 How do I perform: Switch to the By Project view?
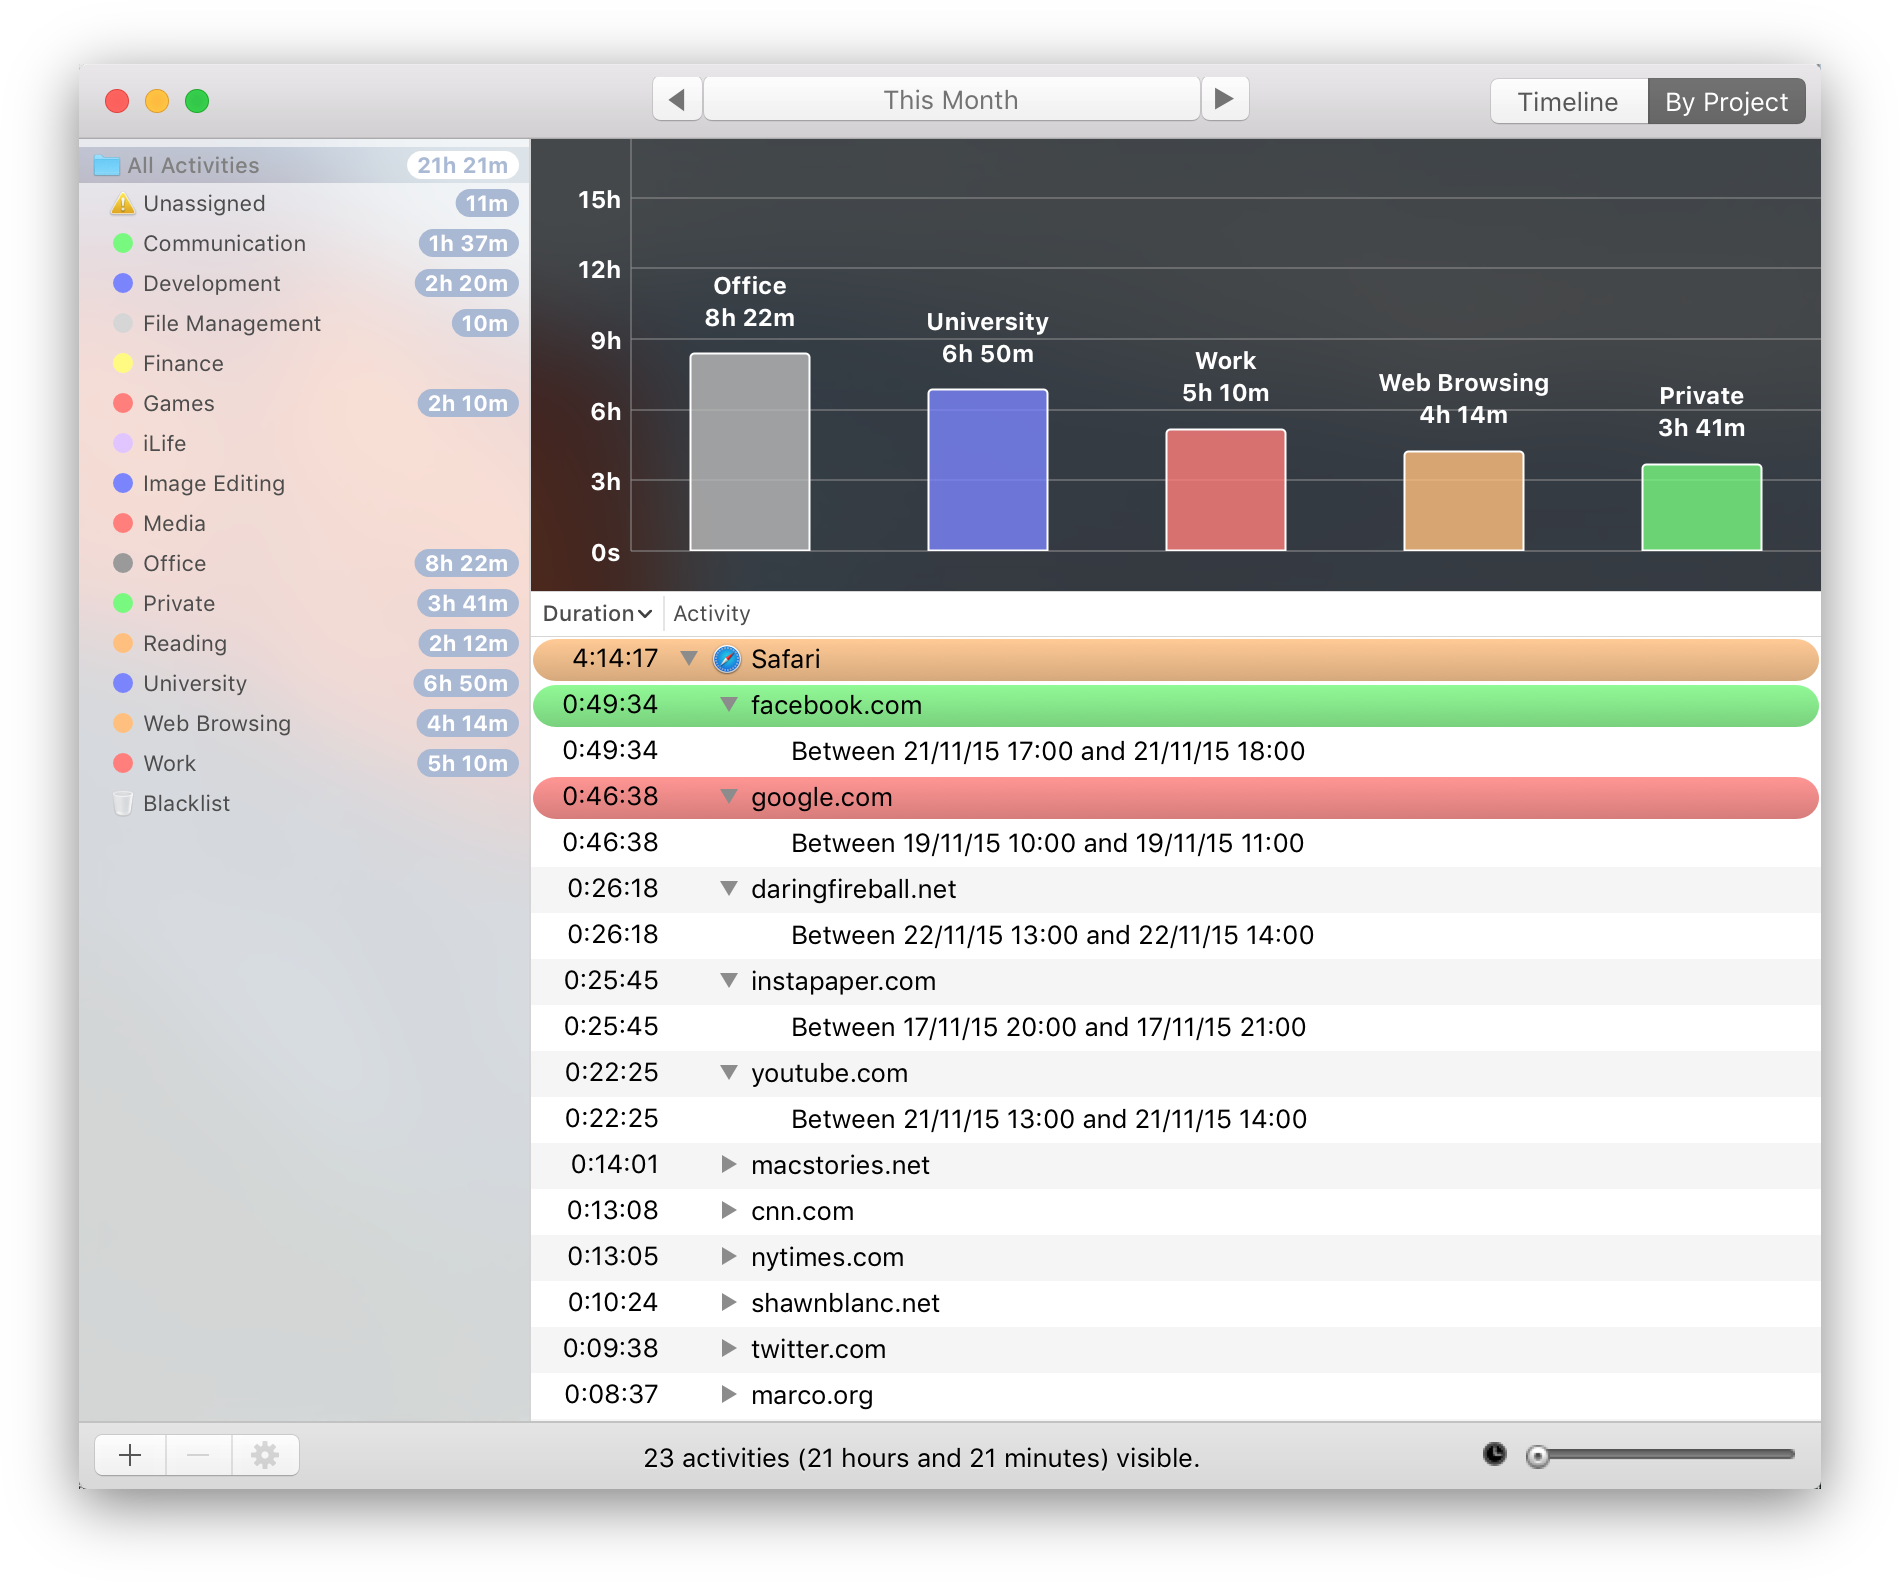(1727, 102)
